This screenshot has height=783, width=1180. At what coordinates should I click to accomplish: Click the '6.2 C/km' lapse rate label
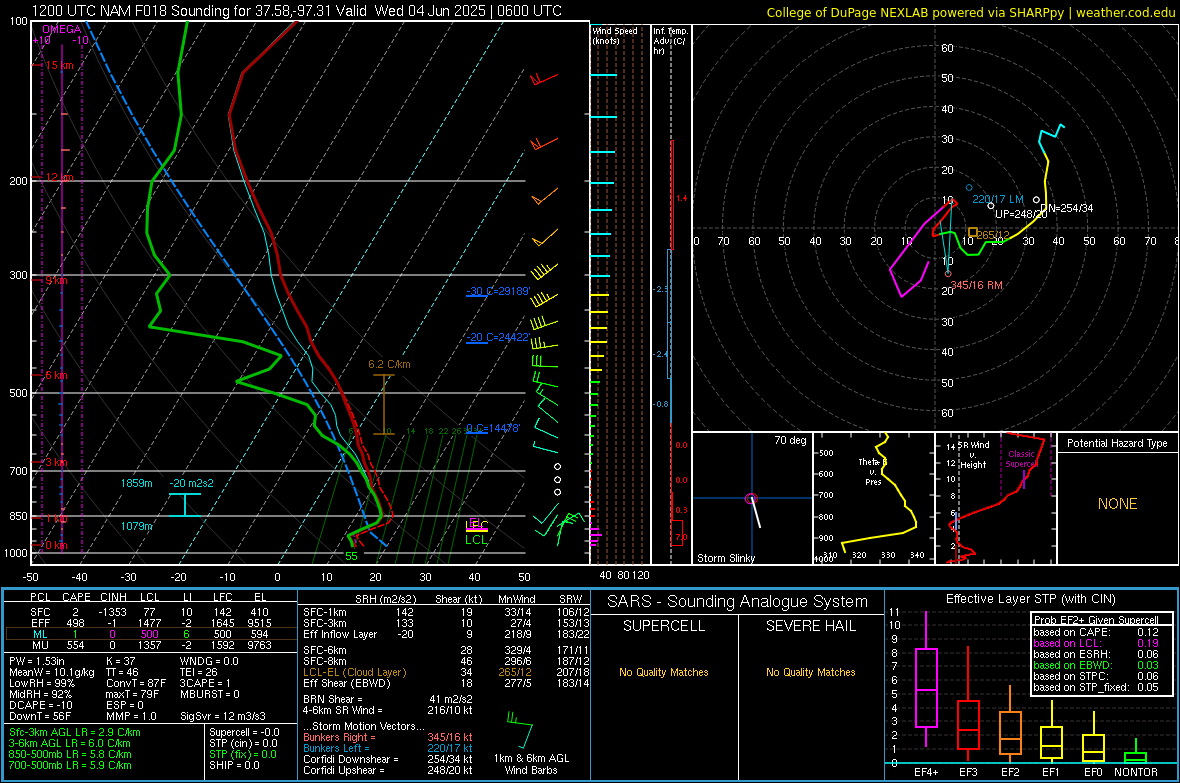coord(389,364)
